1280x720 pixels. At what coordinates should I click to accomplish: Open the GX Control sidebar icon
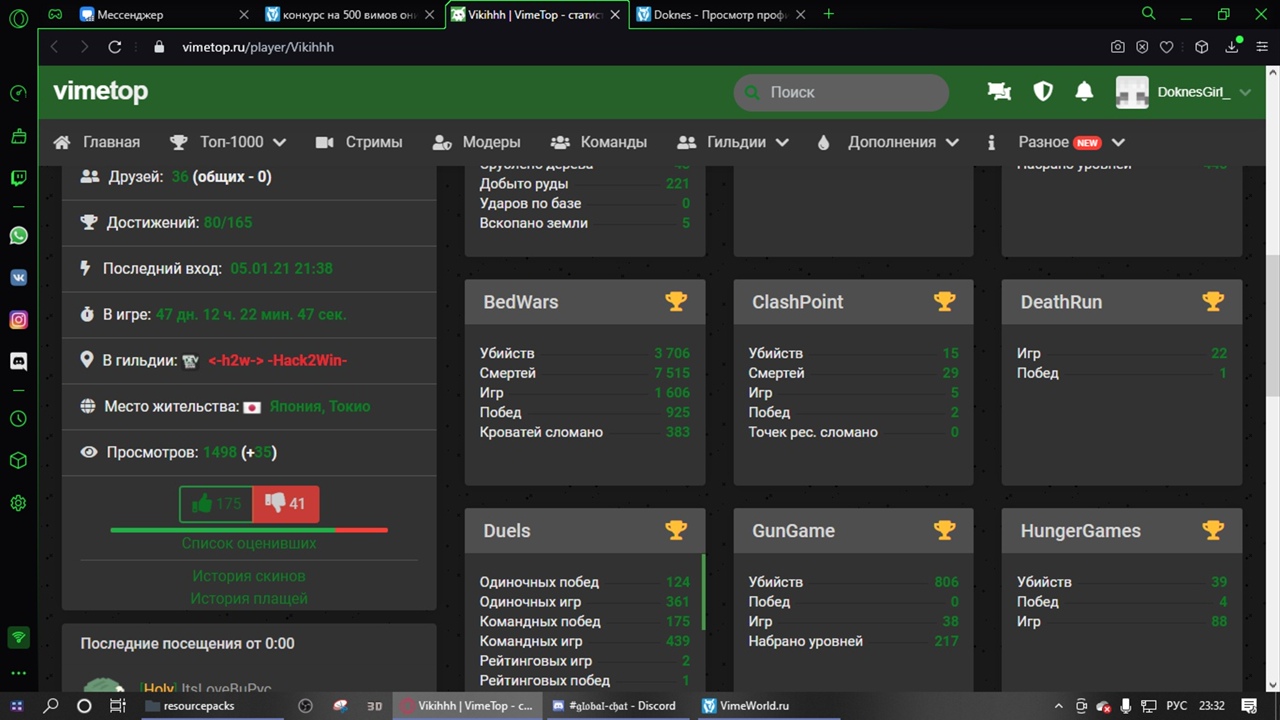[18, 93]
